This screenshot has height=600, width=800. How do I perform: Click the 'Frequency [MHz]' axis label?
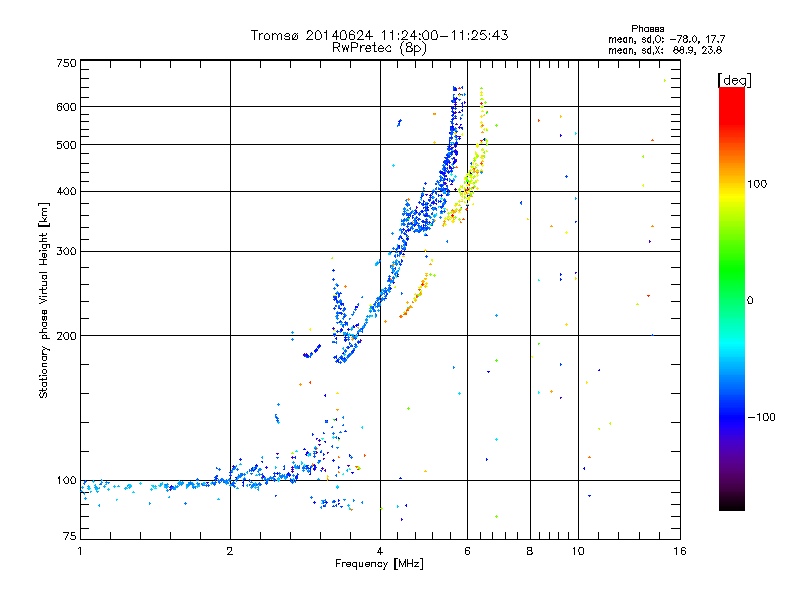pos(379,564)
